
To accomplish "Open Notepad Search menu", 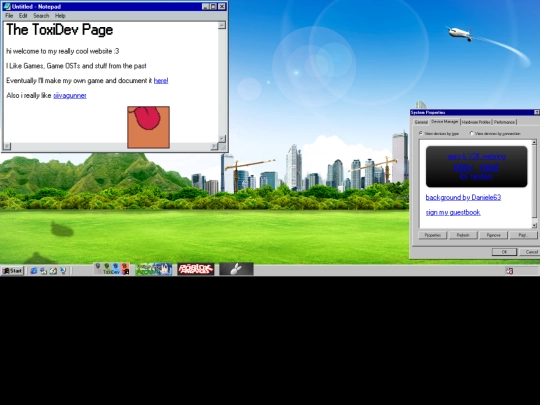I will coord(41,15).
